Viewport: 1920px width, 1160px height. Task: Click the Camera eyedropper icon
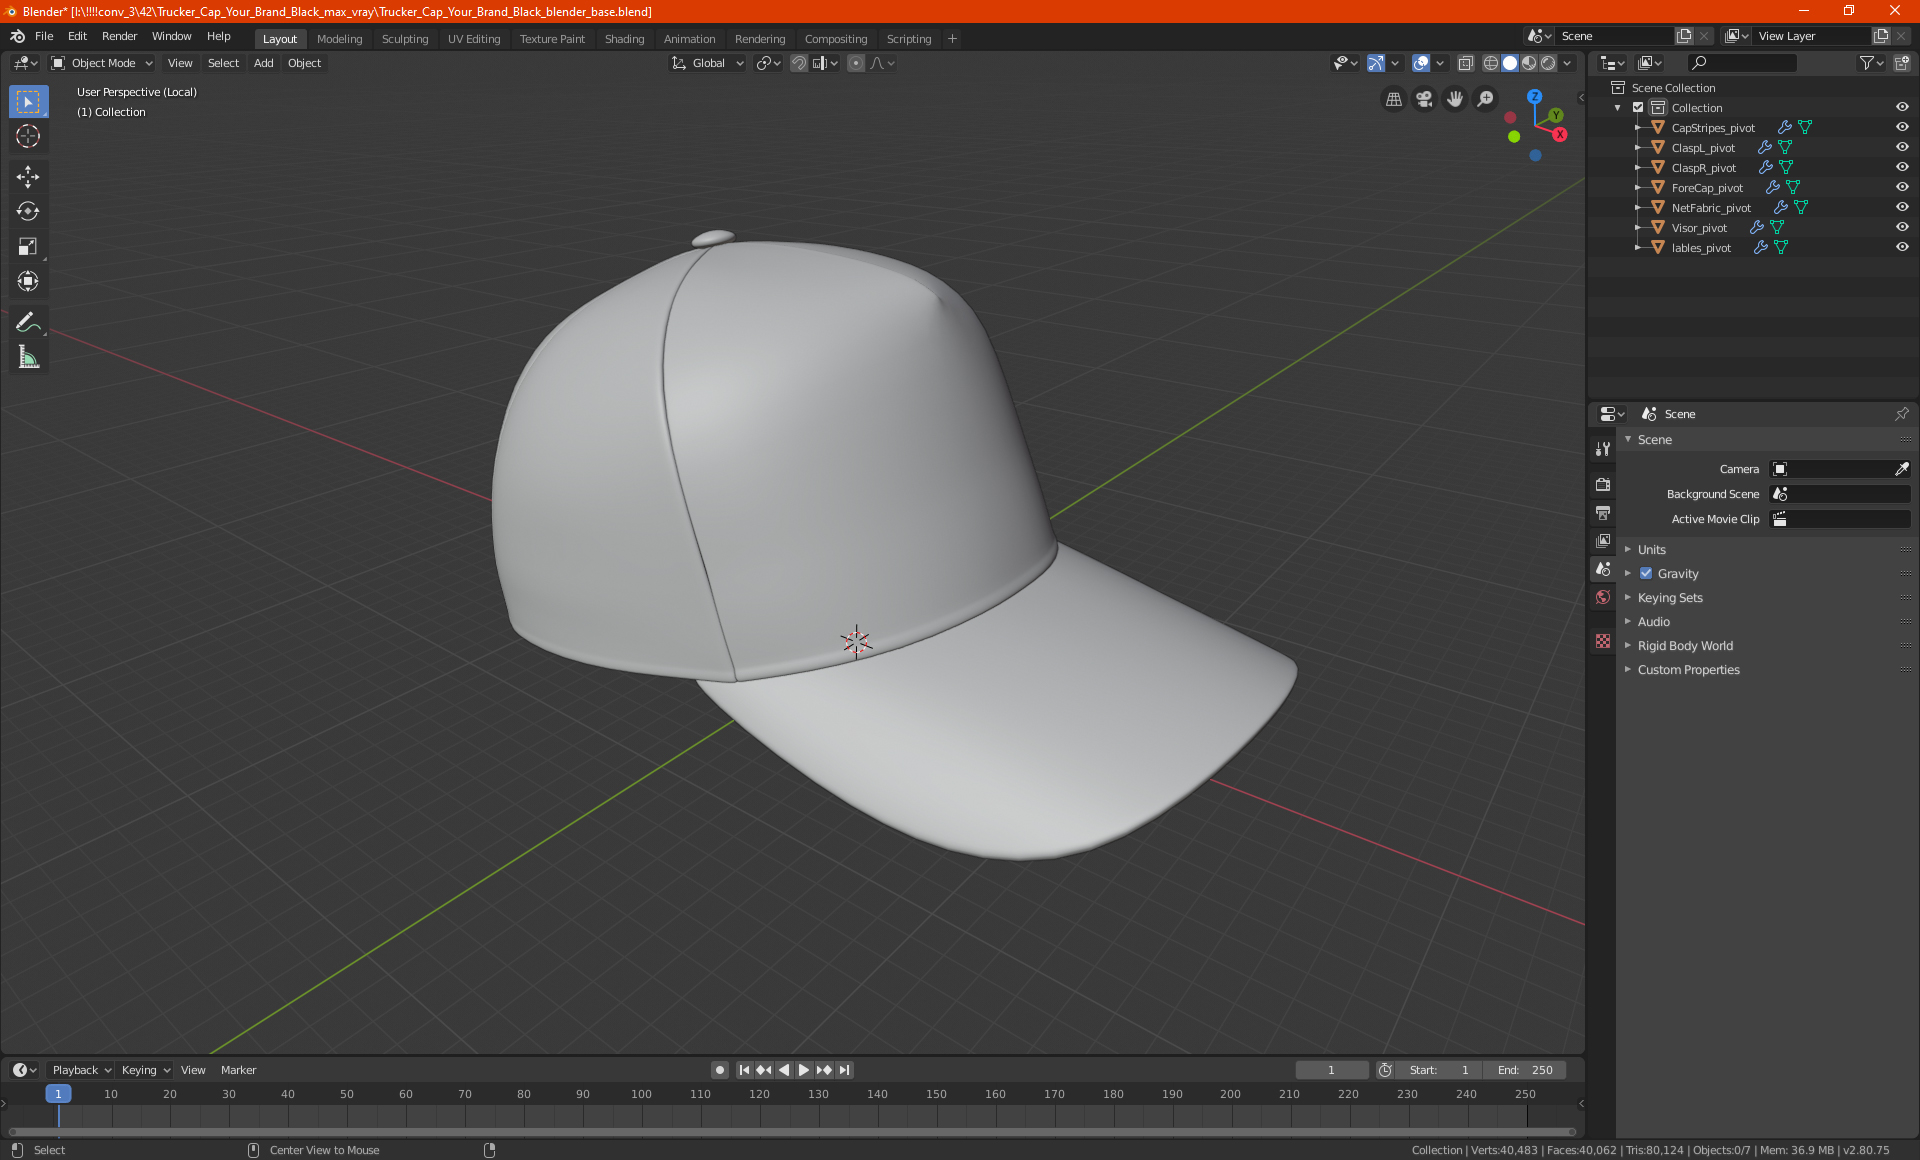click(1901, 469)
